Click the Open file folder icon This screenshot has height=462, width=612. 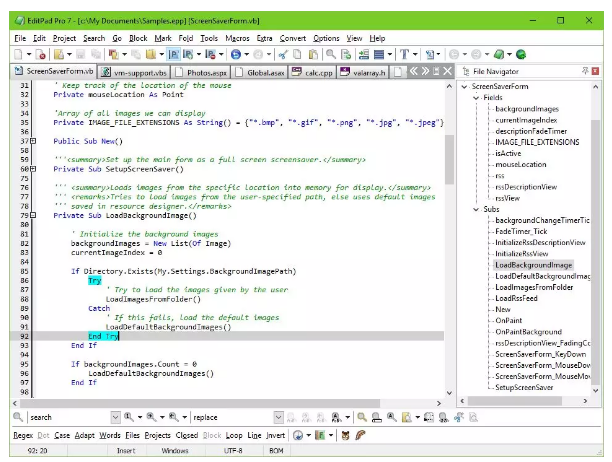(x=59, y=54)
